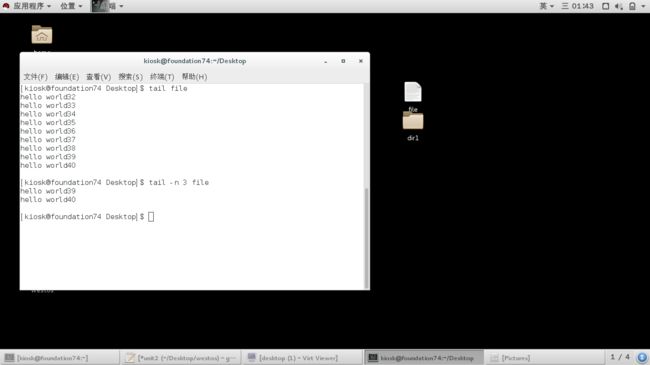Switch to Pictures taskbar window

(544, 358)
